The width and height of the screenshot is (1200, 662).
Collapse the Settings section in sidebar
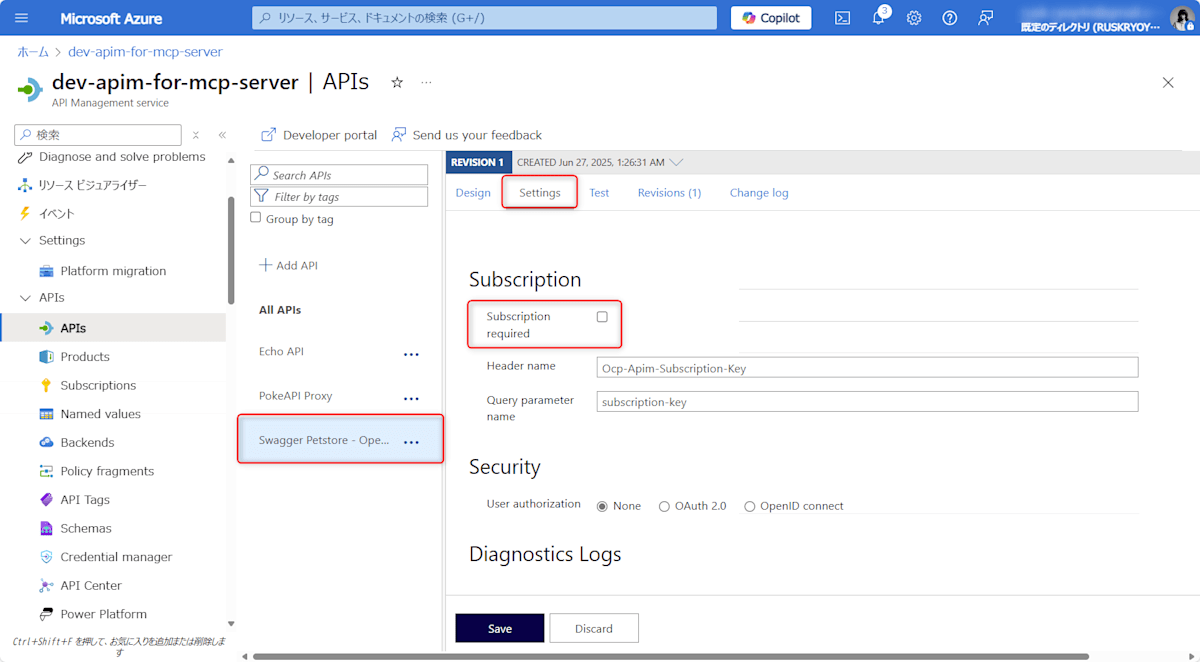click(x=25, y=241)
